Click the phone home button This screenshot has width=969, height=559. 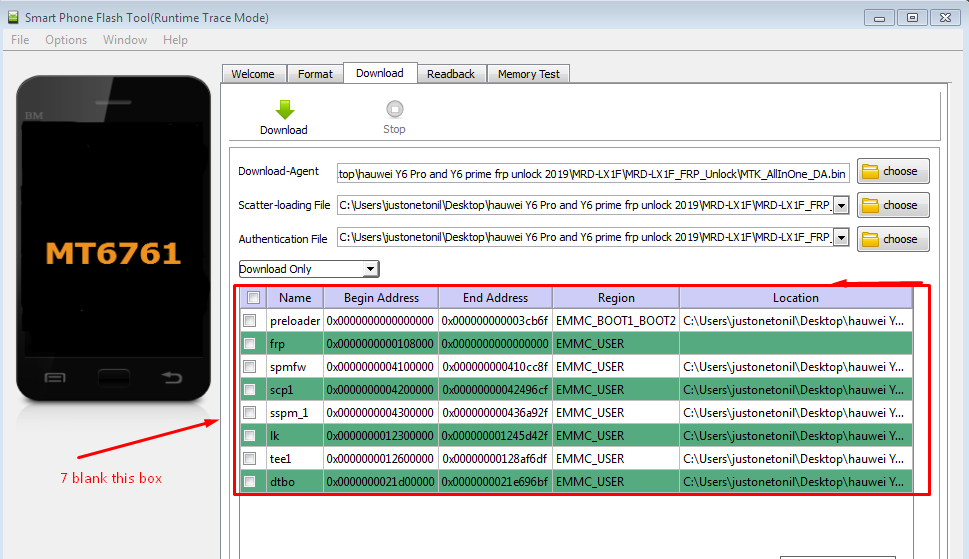(x=114, y=377)
